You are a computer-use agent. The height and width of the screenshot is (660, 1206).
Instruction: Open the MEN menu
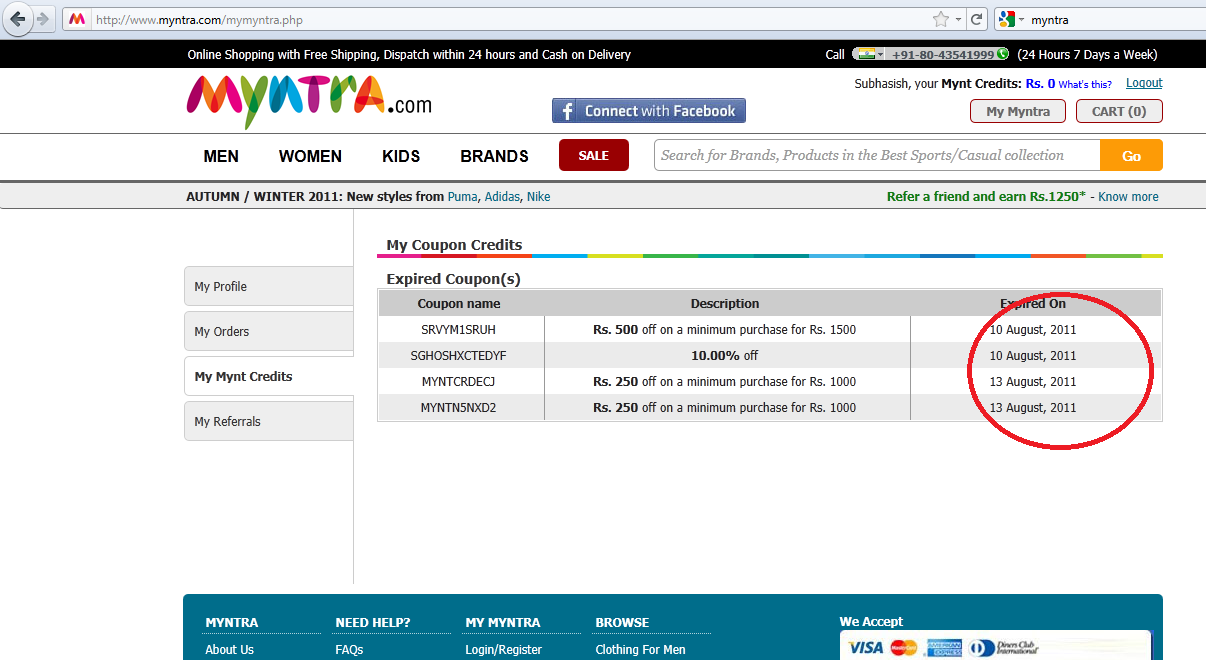pos(221,156)
